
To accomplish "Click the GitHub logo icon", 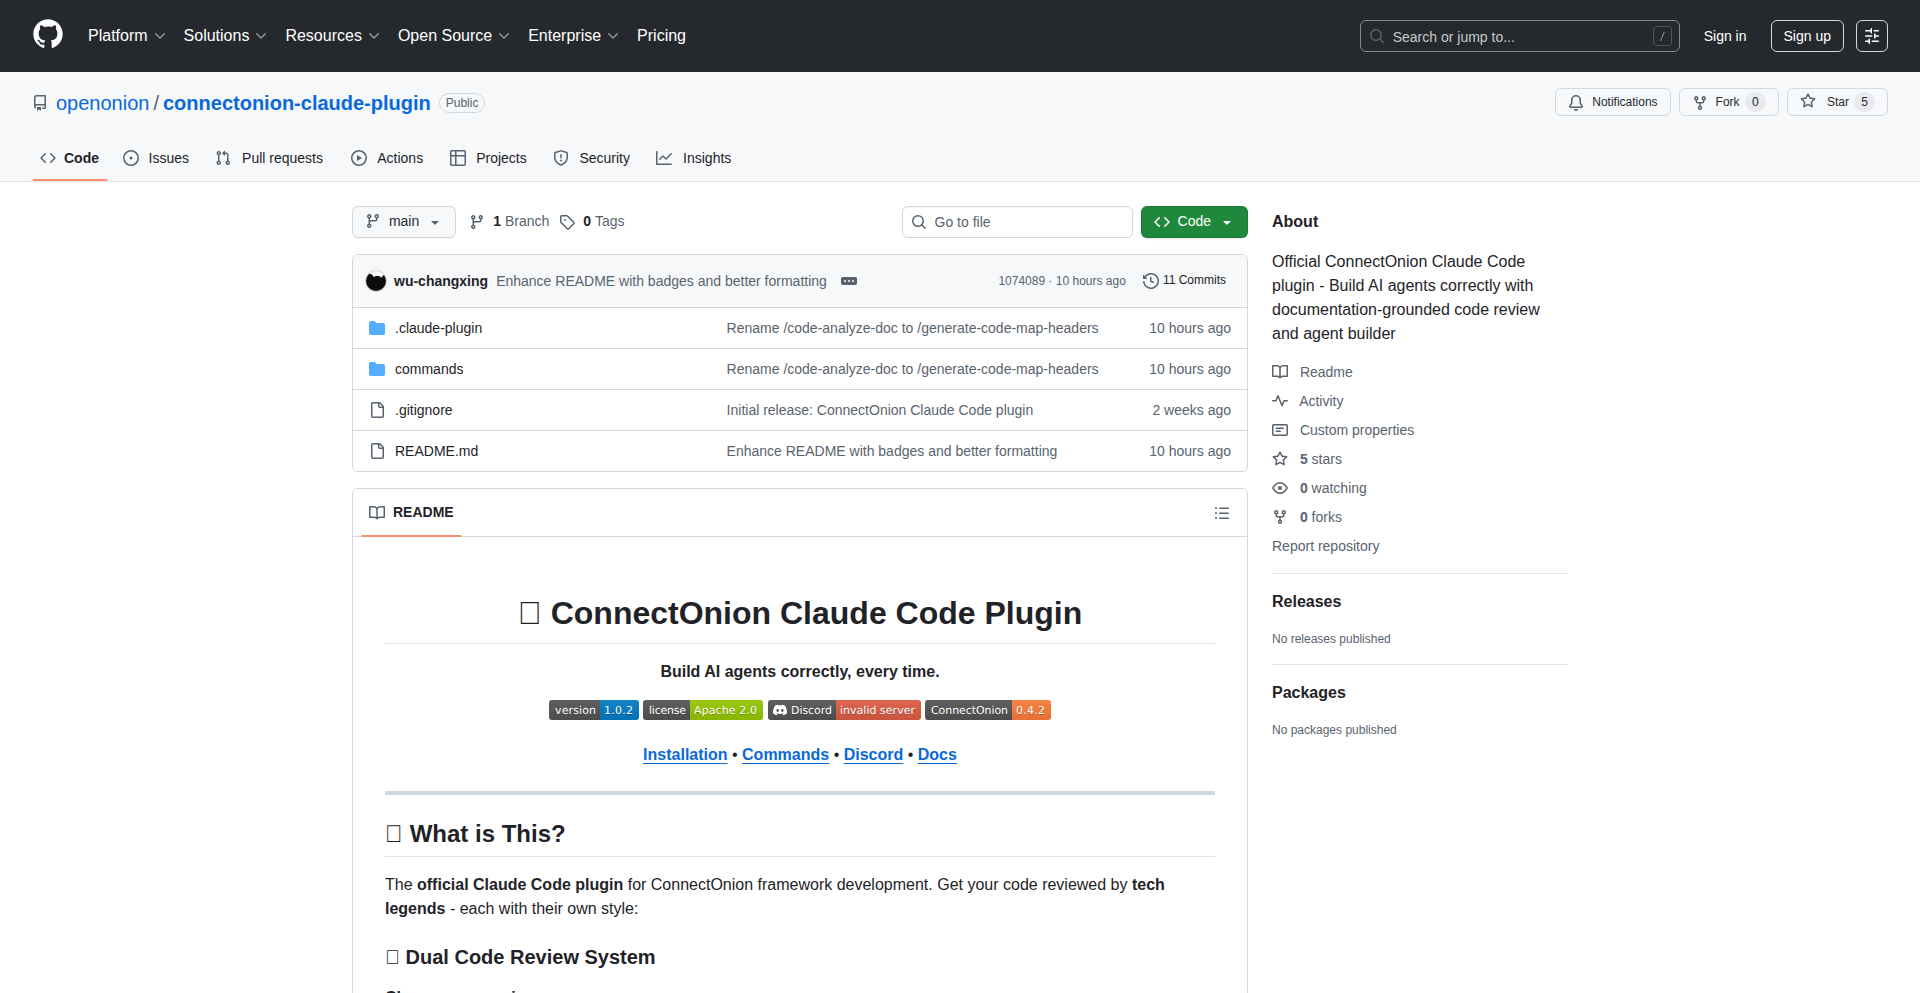I will click(x=47, y=35).
